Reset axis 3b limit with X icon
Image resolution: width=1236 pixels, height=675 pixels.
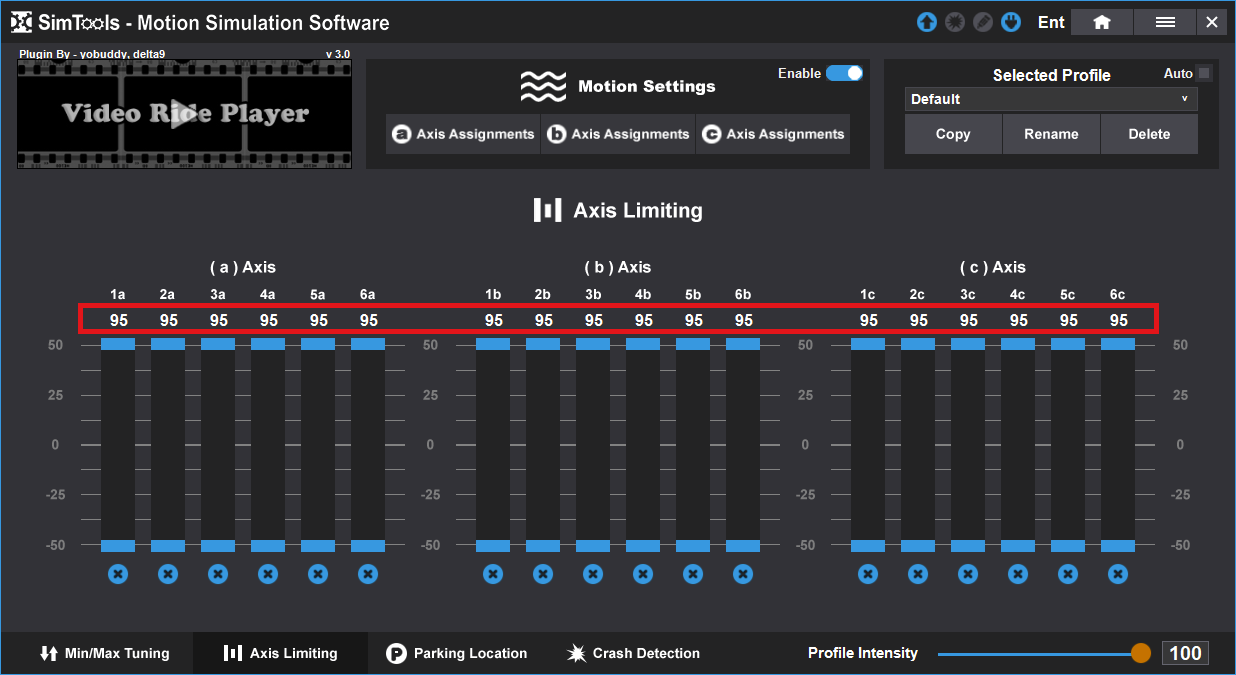click(x=593, y=574)
